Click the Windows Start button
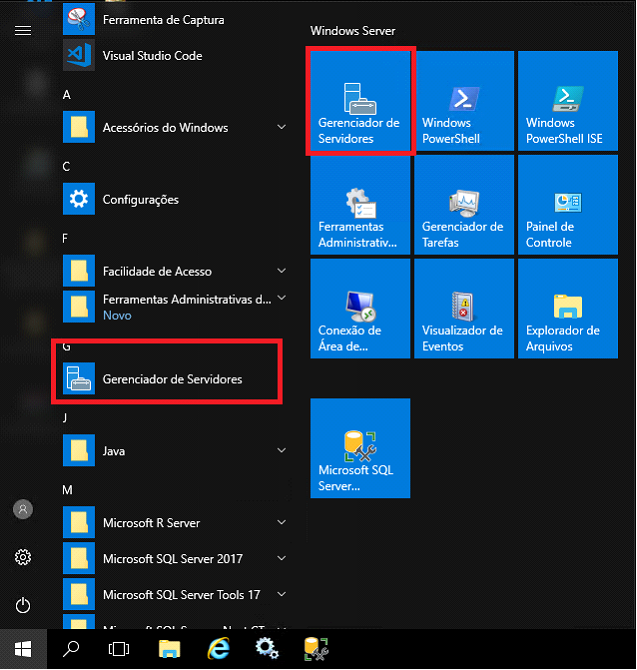Screen dimensions: 637x670 point(23,649)
